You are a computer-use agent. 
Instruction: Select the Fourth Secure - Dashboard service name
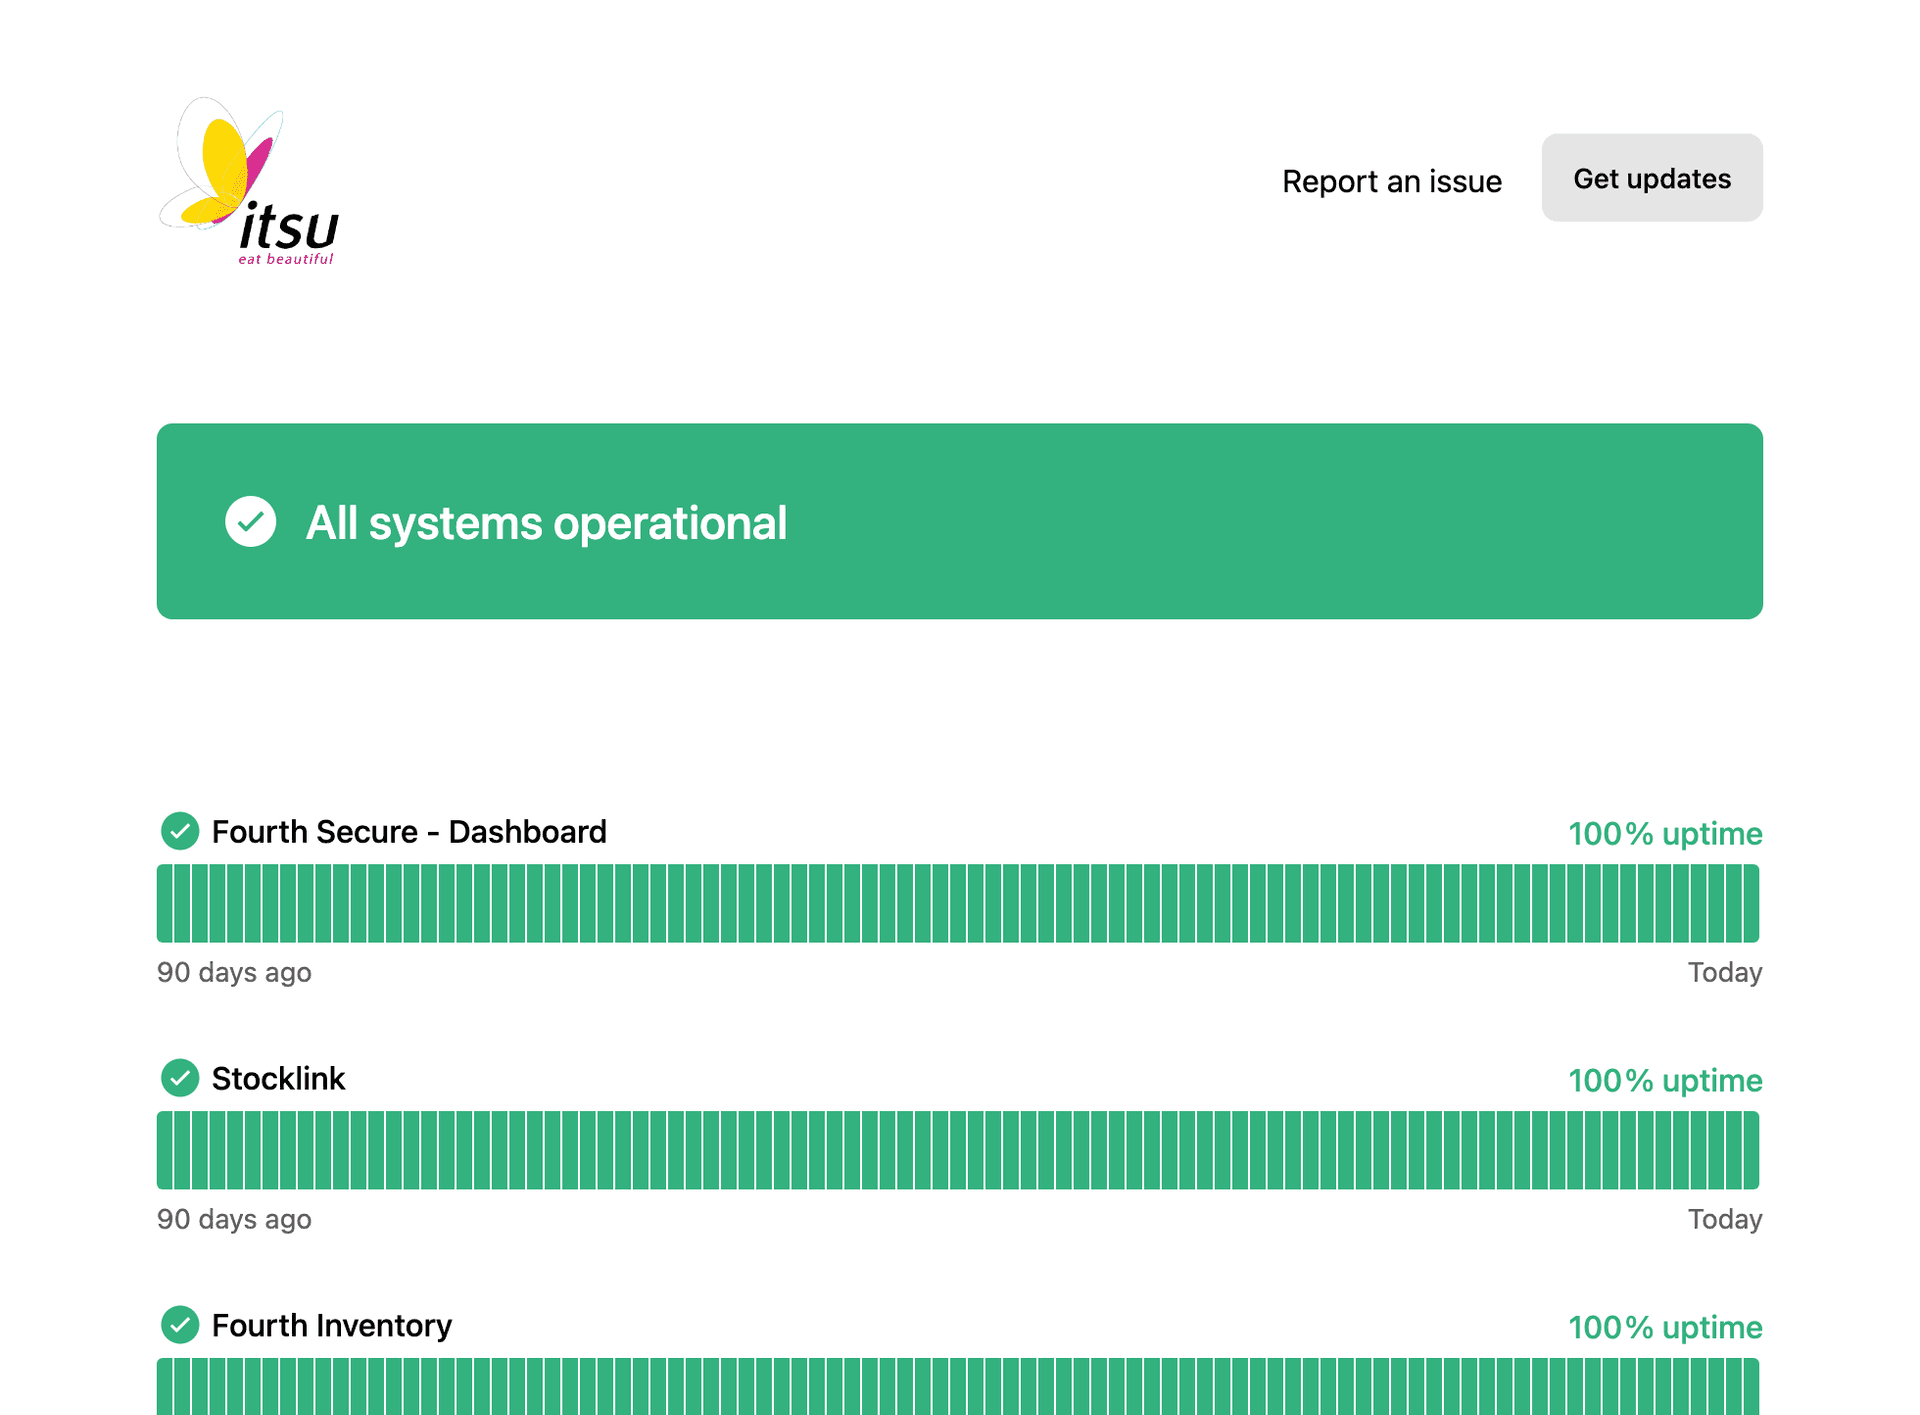coord(409,832)
